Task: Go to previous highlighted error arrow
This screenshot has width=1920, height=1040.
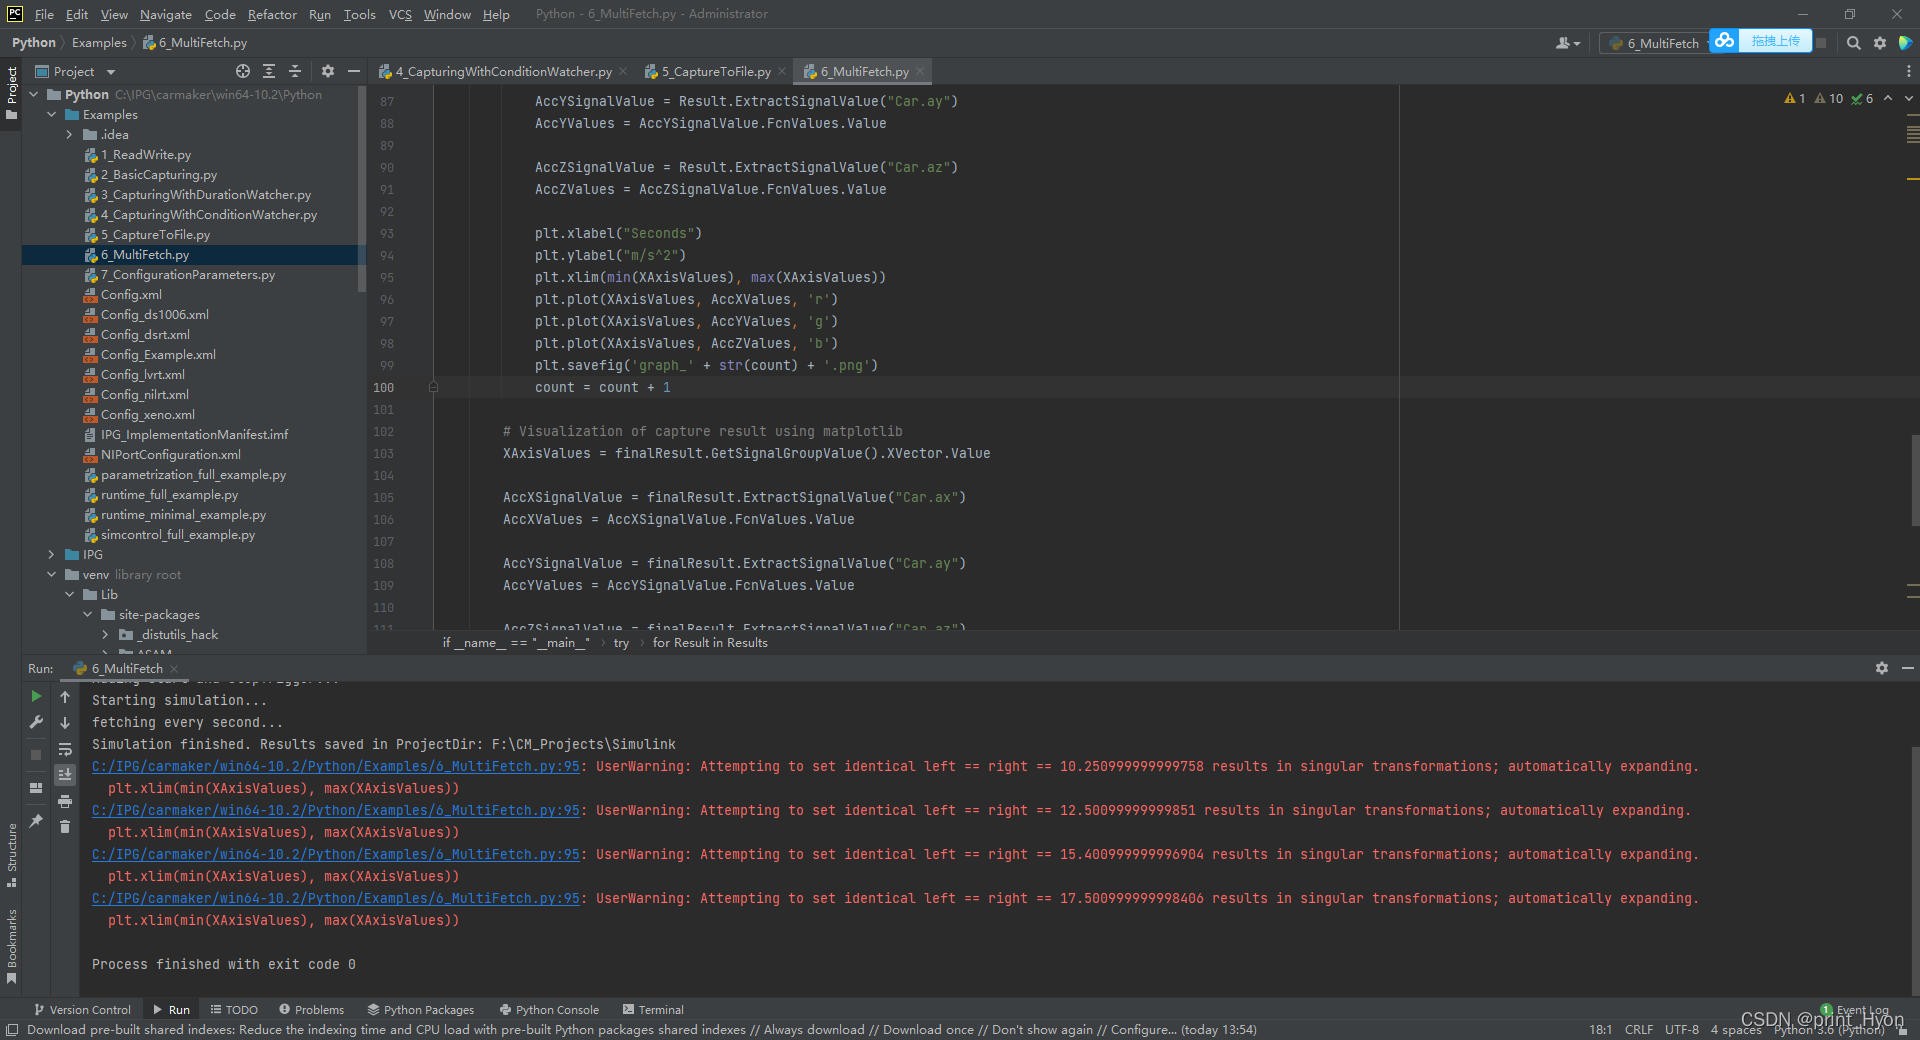Action: [x=1888, y=98]
